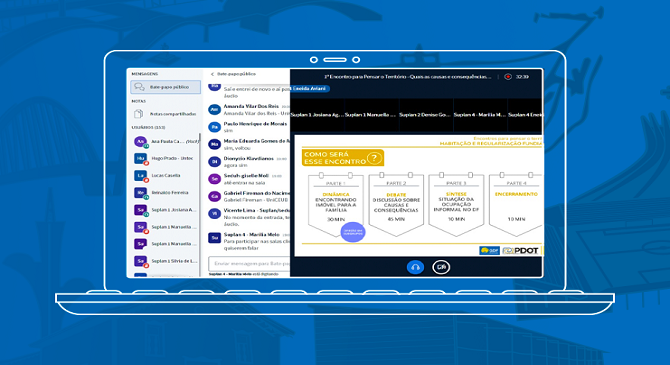Select user Hugo Prado - Unitec
Viewport: 670px width, 365px height.
[x=166, y=158]
